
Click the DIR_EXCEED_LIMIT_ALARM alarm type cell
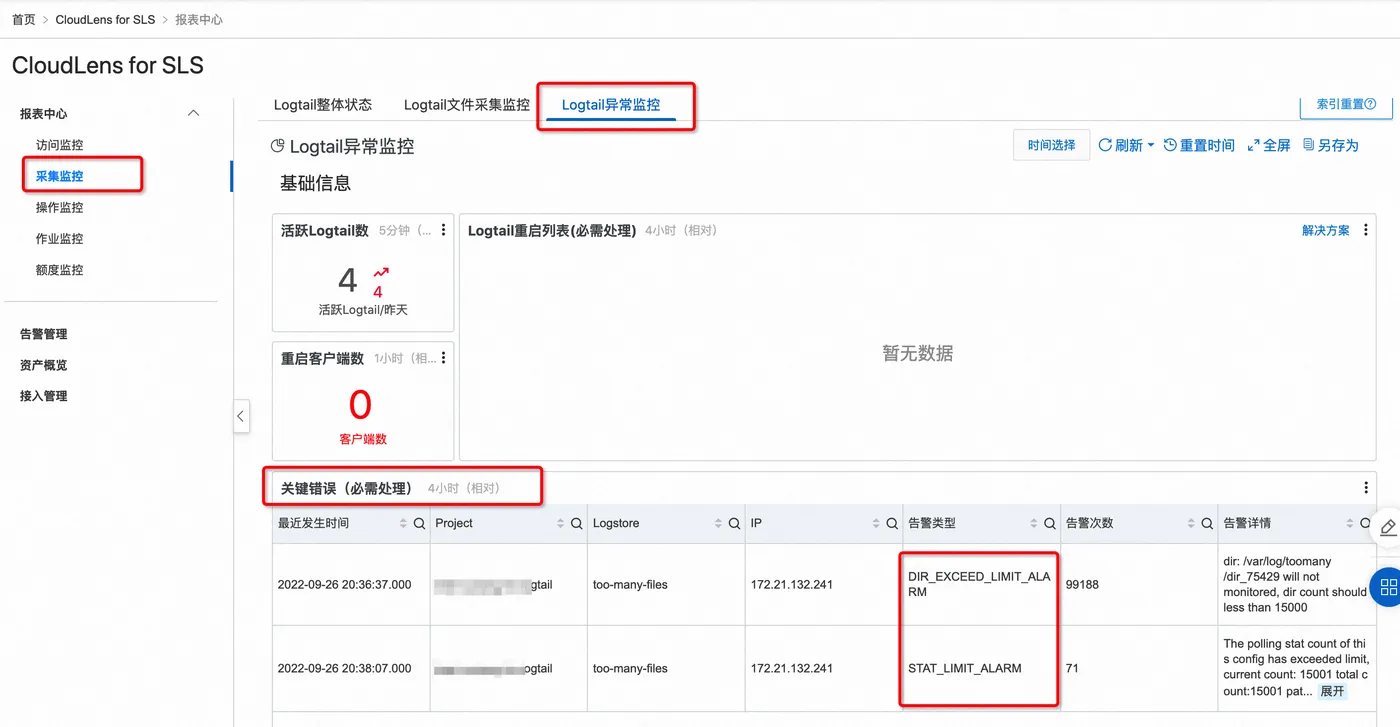pos(979,584)
